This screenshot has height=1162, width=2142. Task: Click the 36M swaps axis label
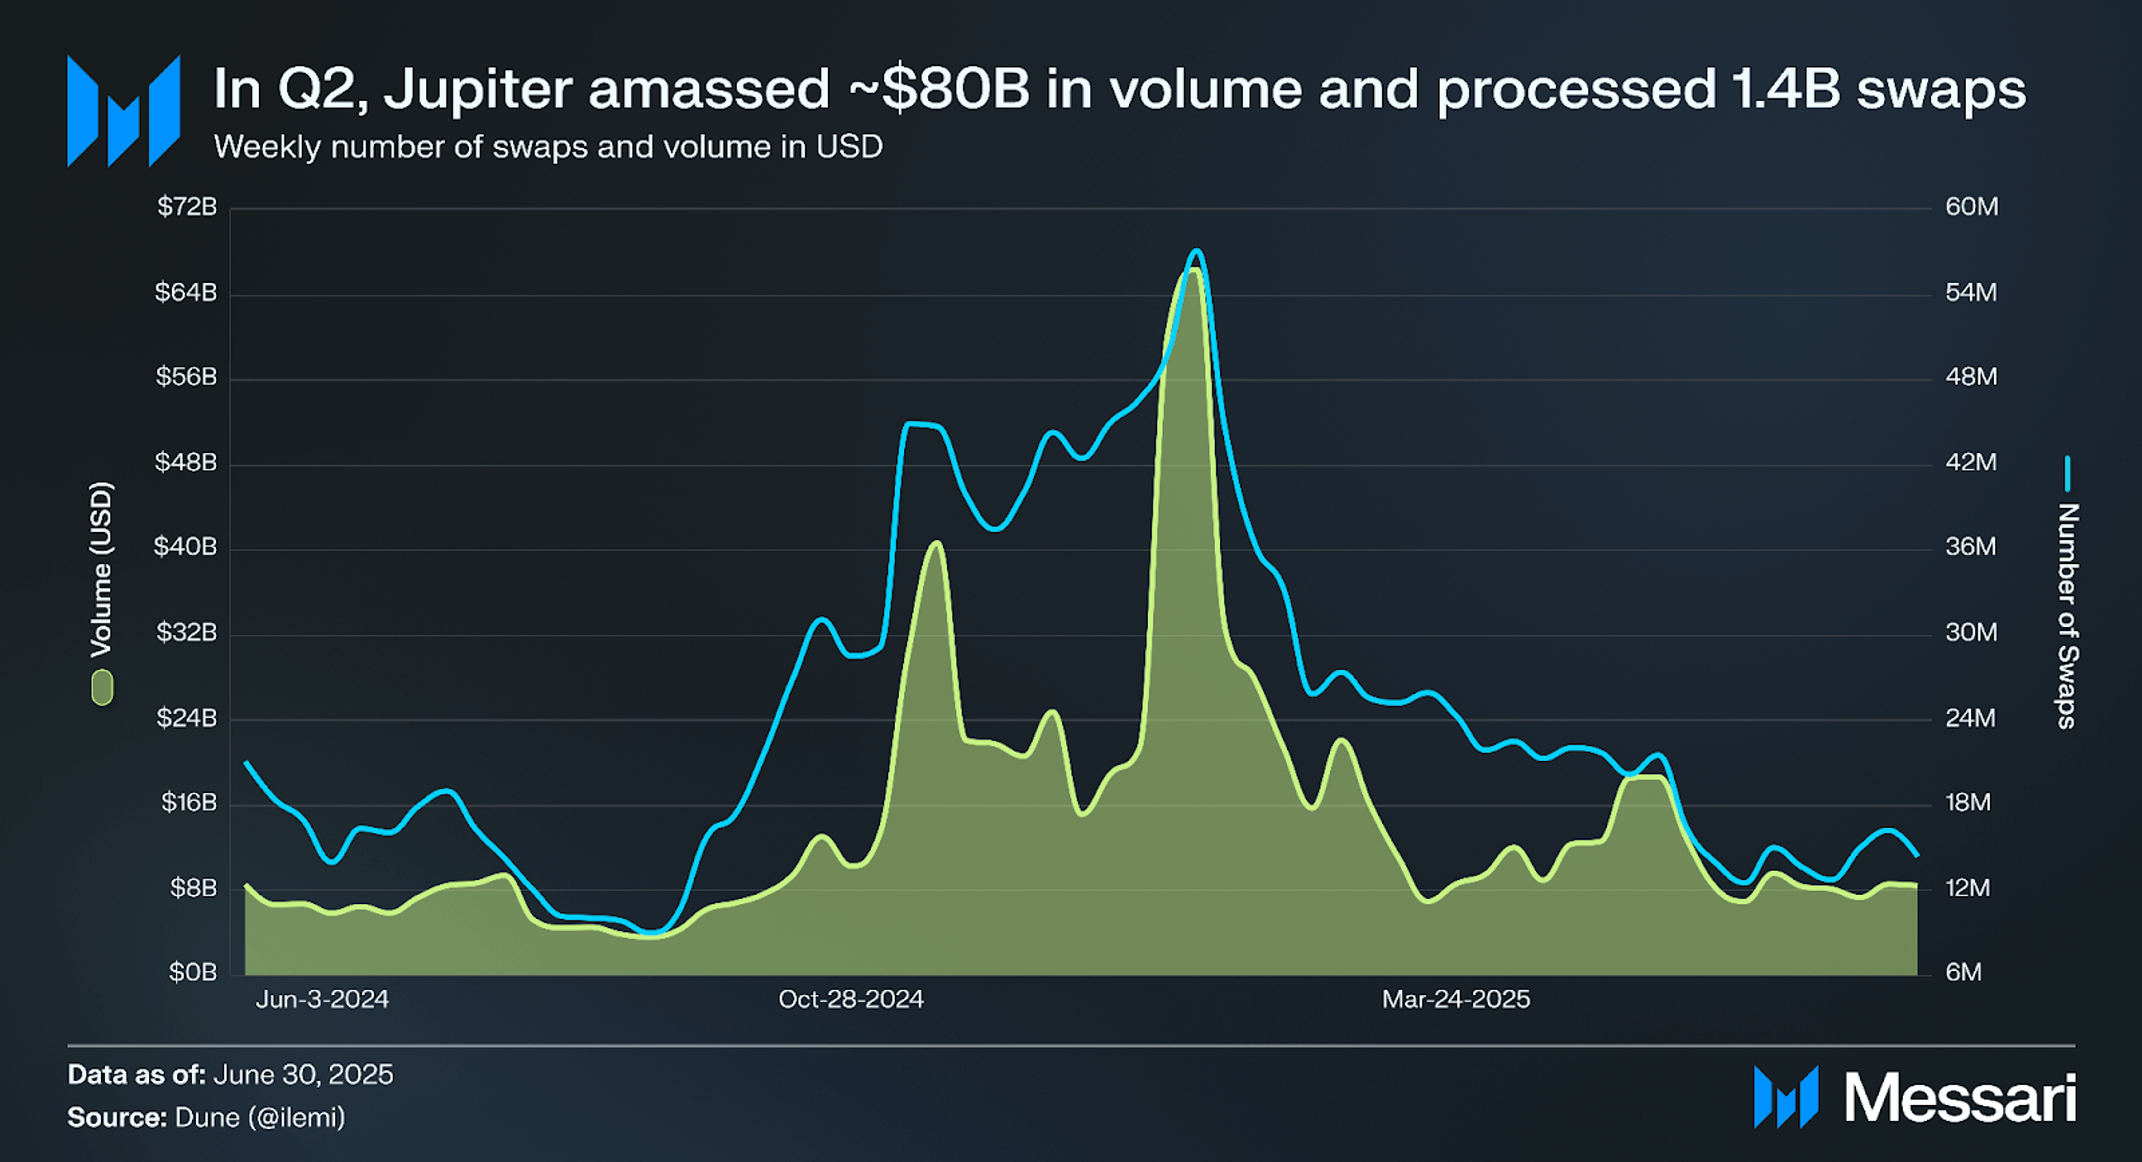click(x=1970, y=547)
